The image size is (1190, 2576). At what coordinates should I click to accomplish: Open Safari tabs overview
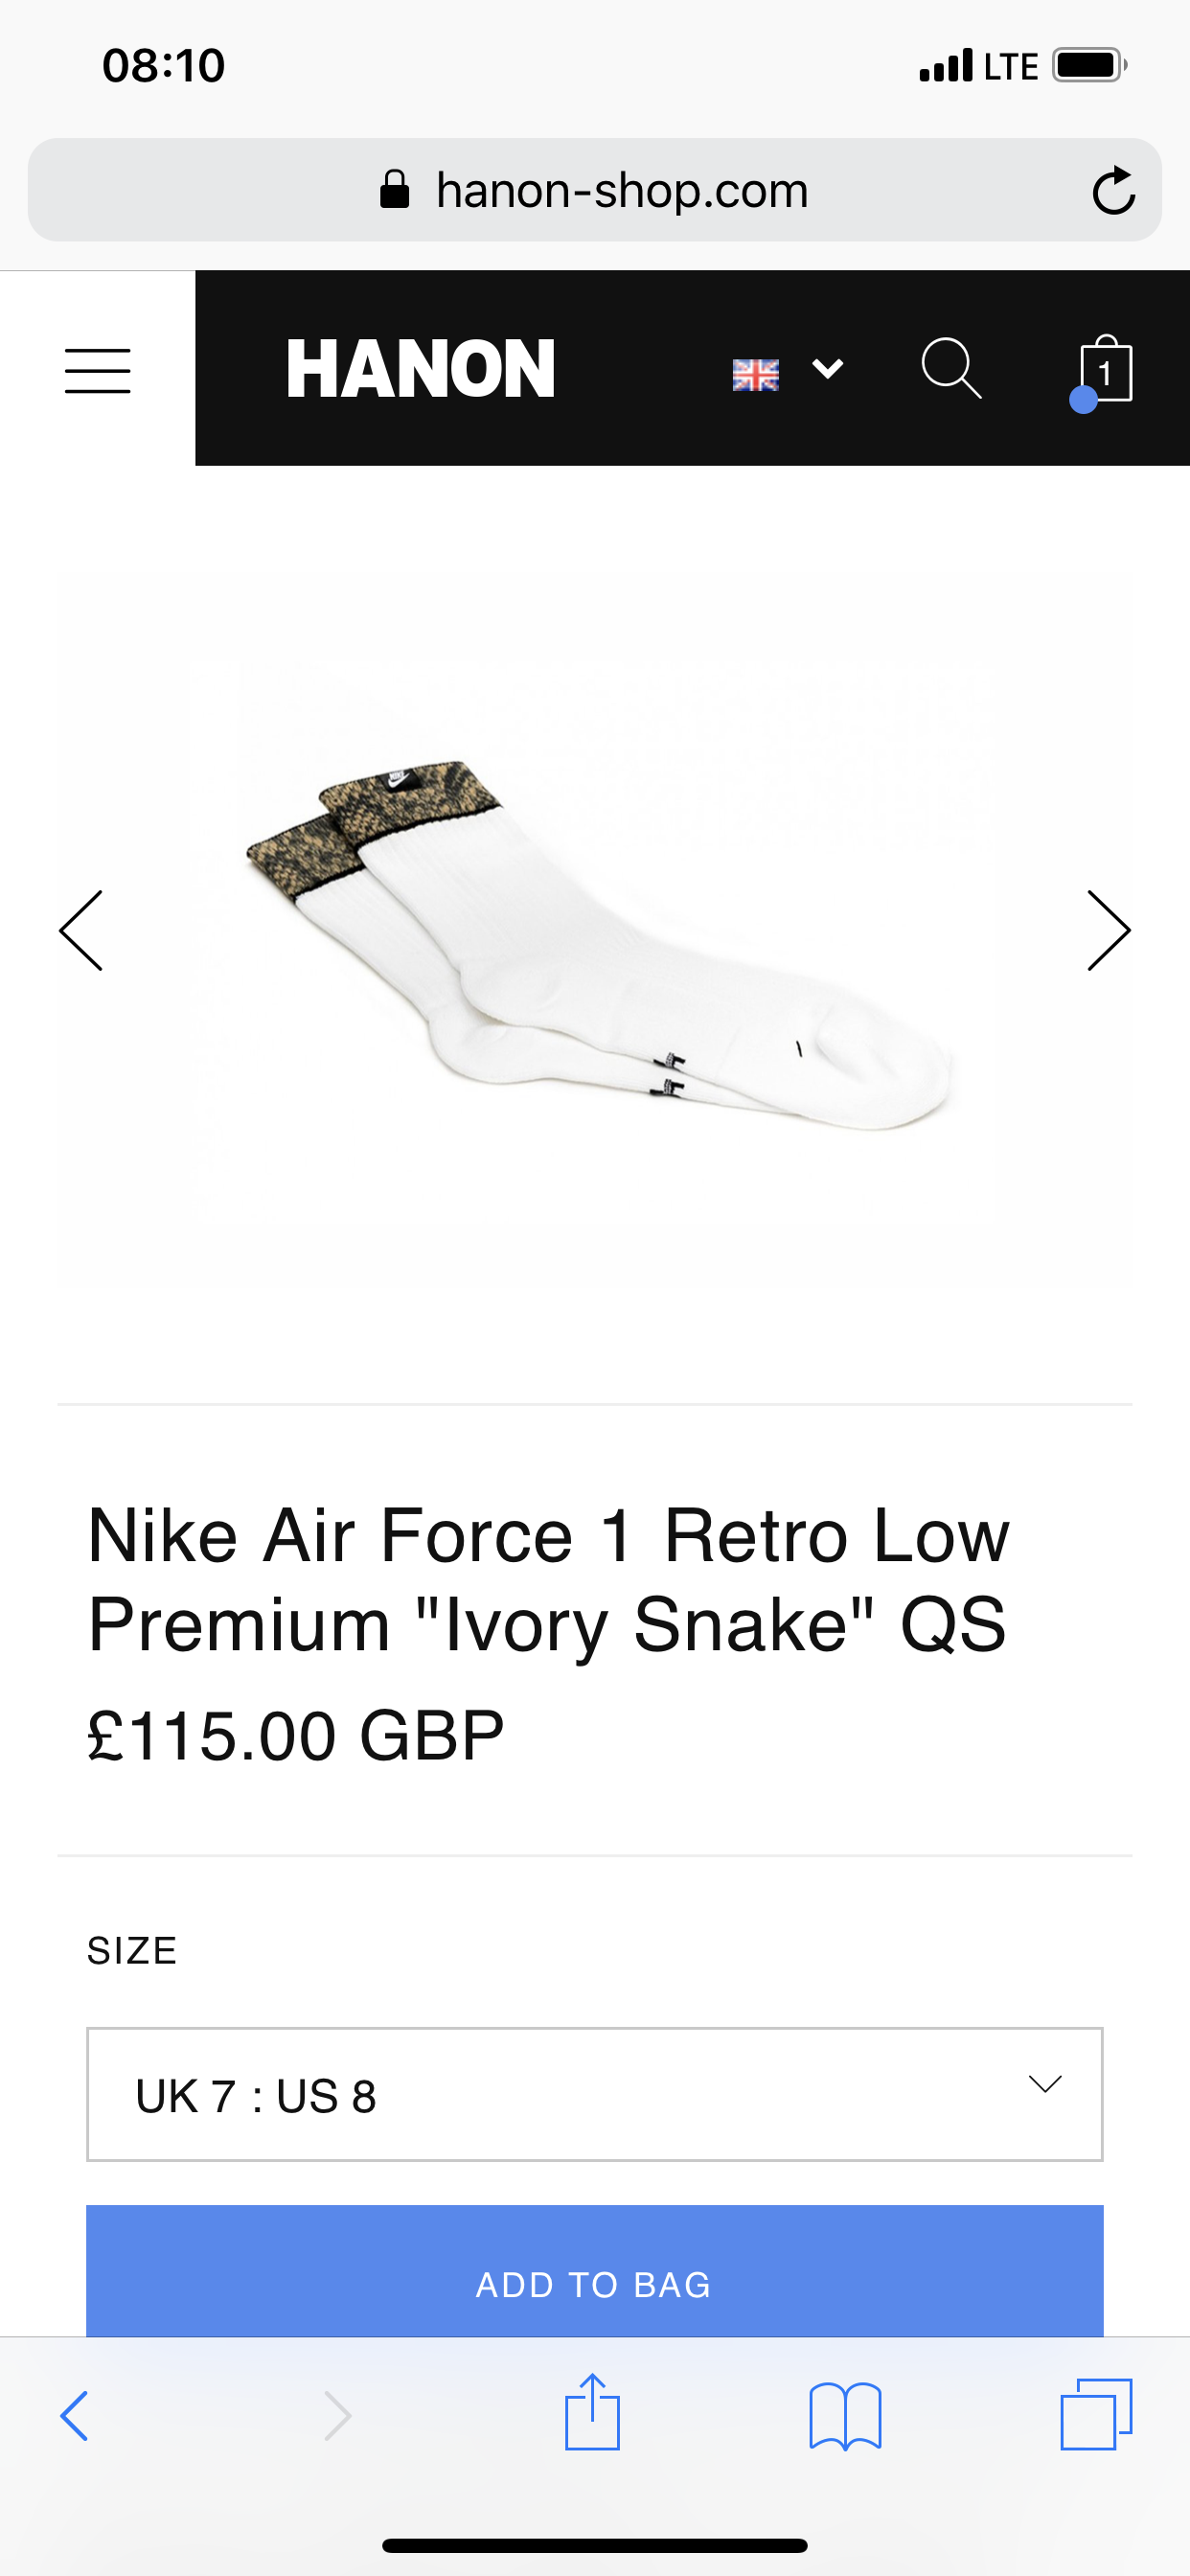coord(1096,2414)
